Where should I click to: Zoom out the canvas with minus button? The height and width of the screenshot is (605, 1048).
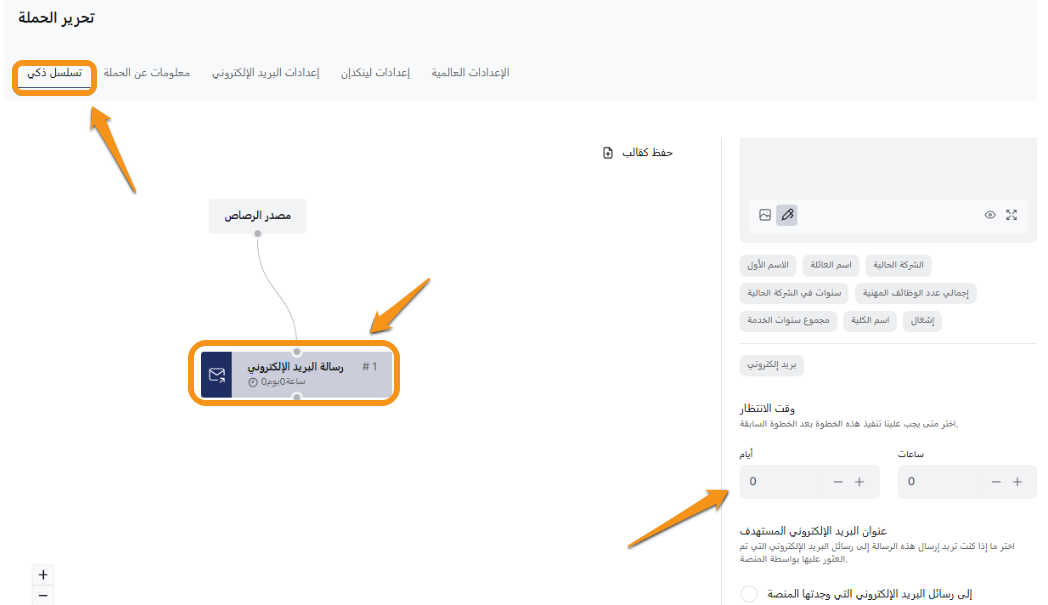tap(42, 596)
